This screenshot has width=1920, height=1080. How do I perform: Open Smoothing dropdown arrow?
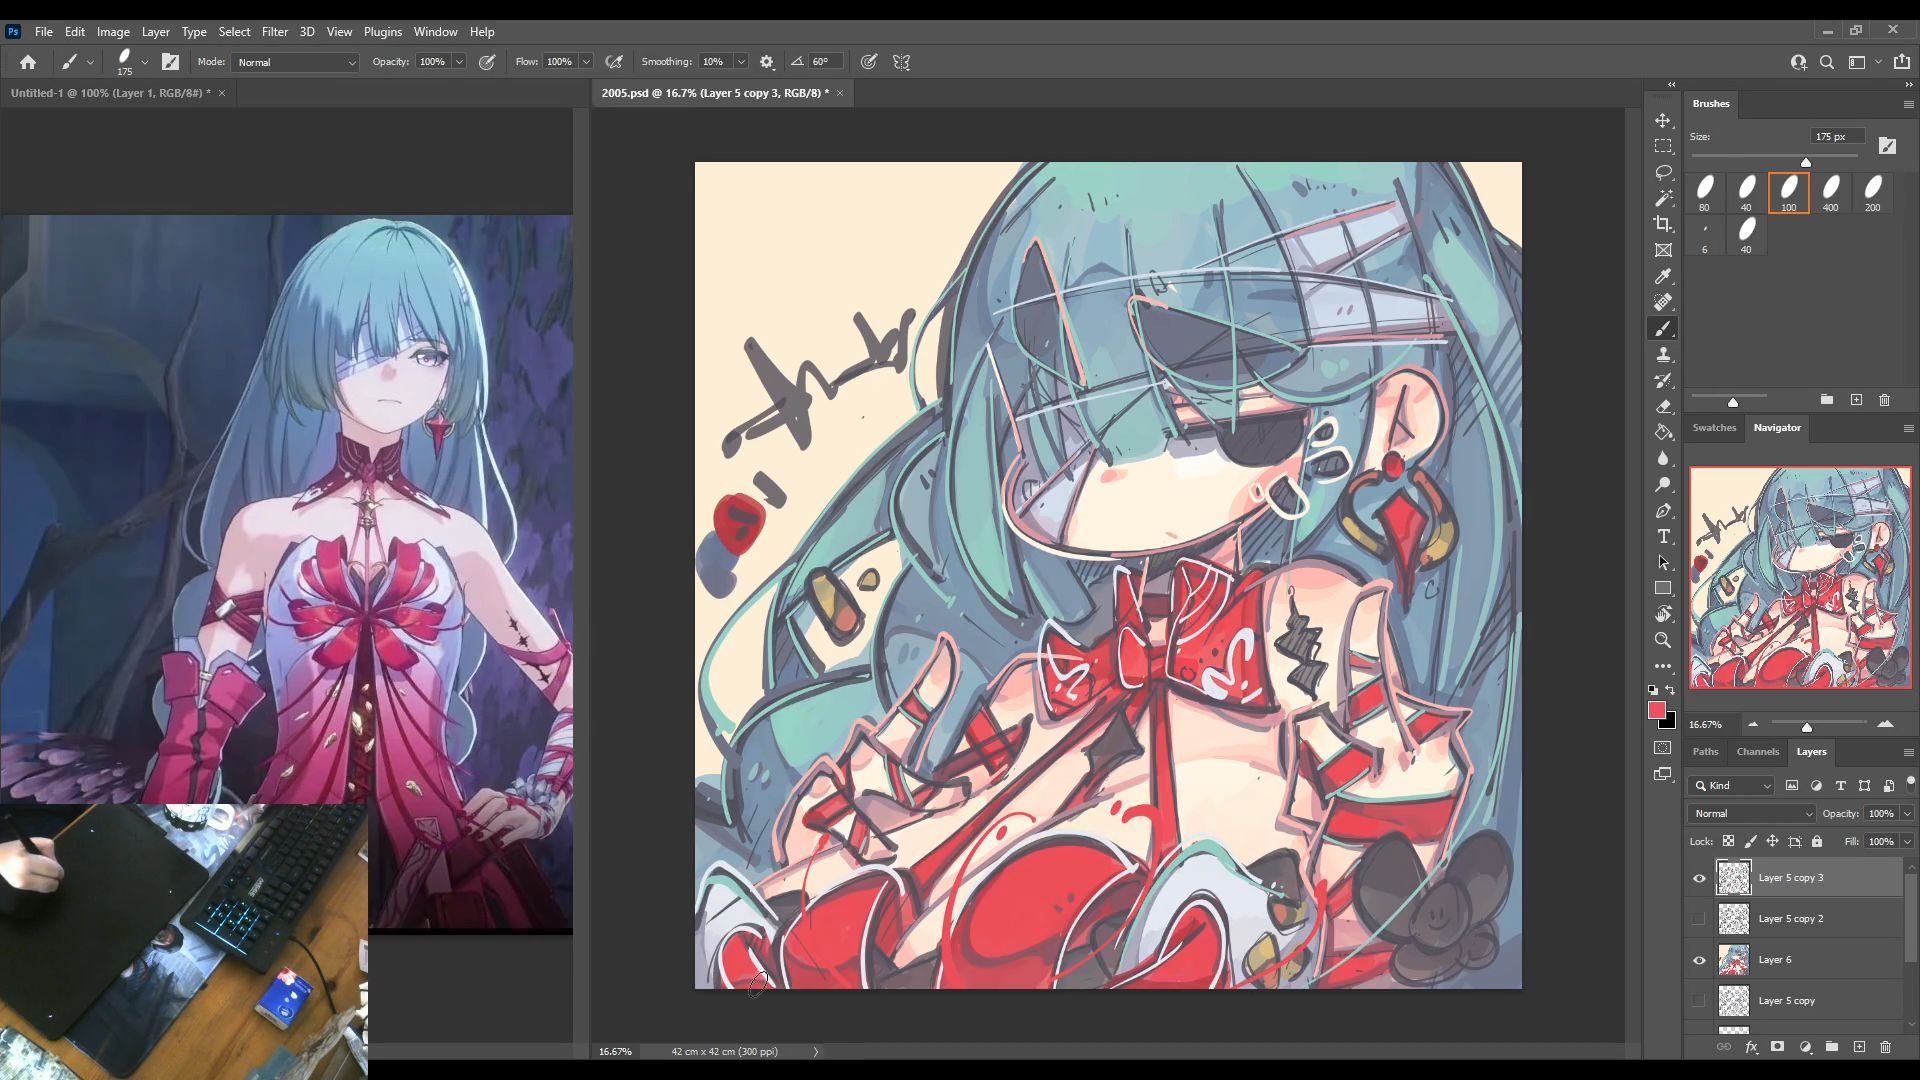[x=741, y=62]
